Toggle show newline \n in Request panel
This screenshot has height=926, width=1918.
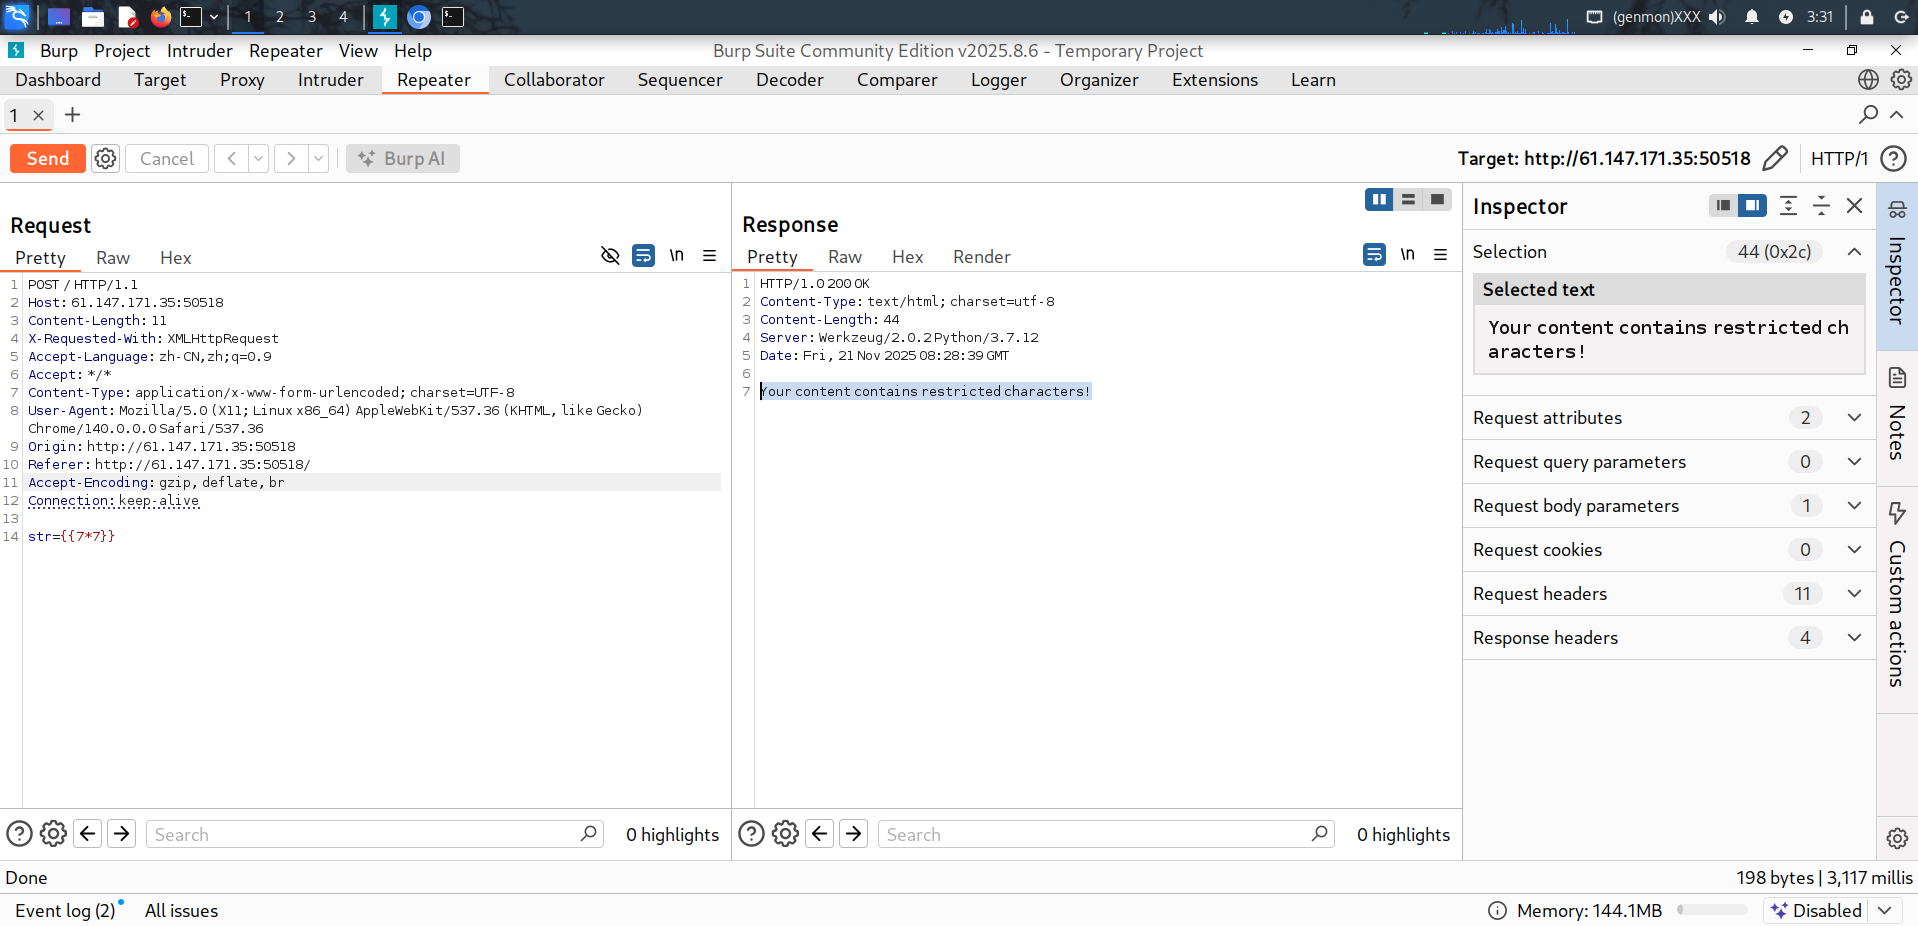tap(677, 256)
